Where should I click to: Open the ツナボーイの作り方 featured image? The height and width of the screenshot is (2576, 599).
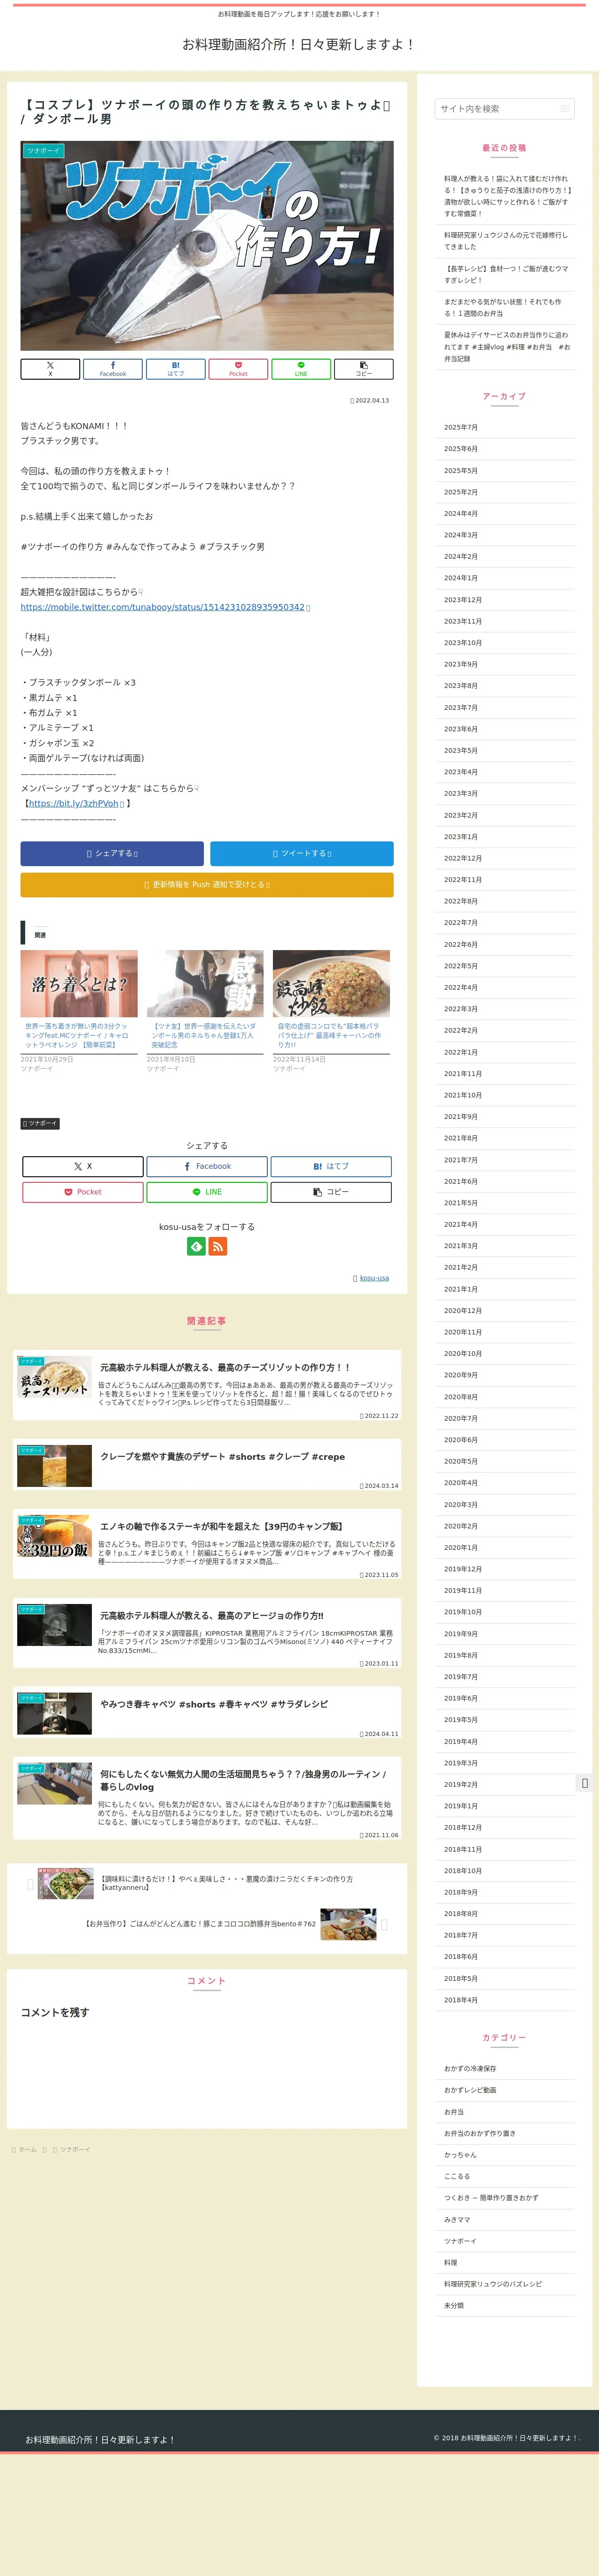click(207, 246)
